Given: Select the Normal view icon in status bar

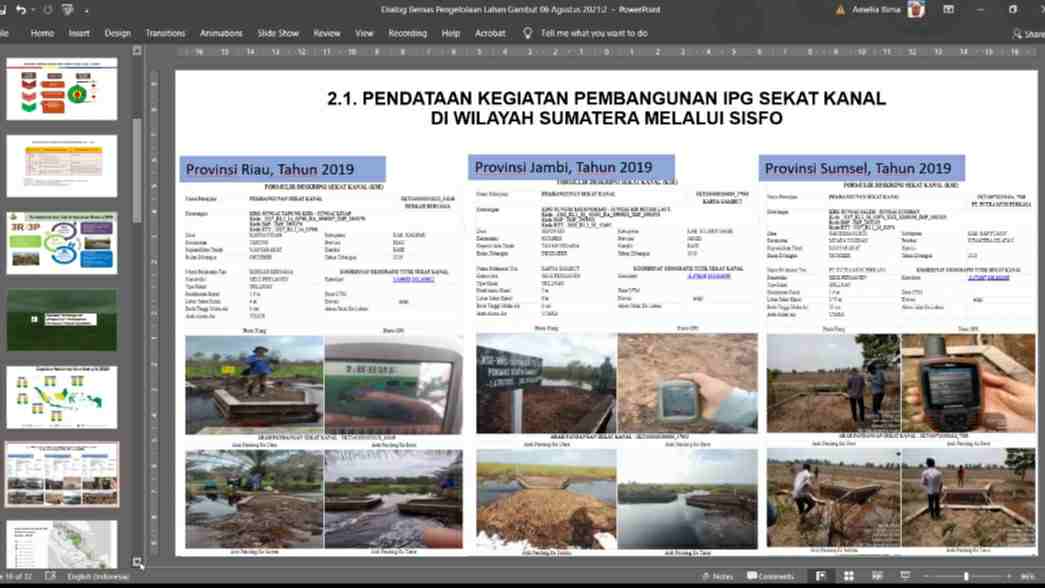Looking at the screenshot, I should [820, 576].
